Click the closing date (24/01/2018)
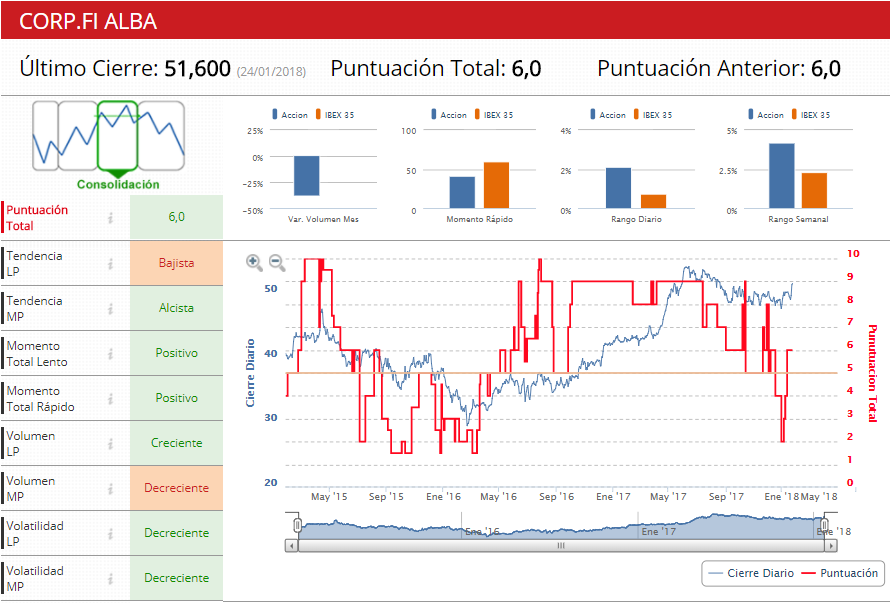The height and width of the screenshot is (603, 892). [x=271, y=72]
